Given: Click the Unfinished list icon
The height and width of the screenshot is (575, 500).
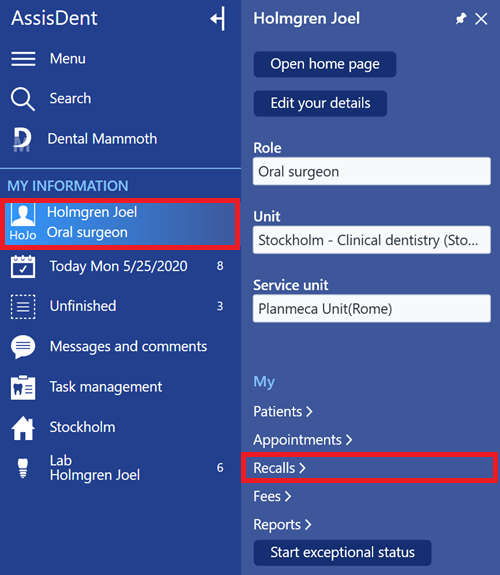Looking at the screenshot, I should (23, 307).
